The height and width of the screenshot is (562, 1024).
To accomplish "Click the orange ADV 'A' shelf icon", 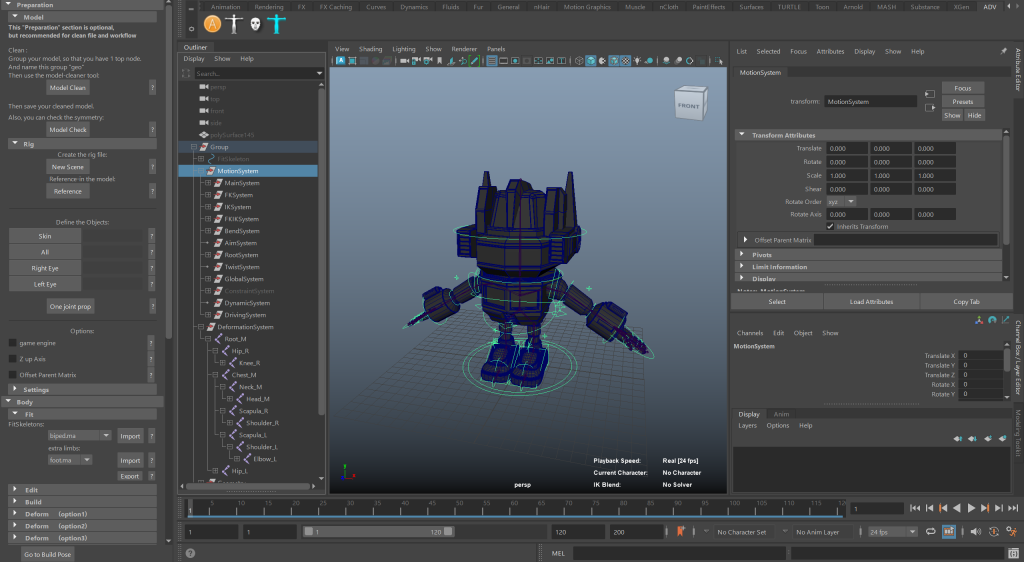I will coord(212,24).
